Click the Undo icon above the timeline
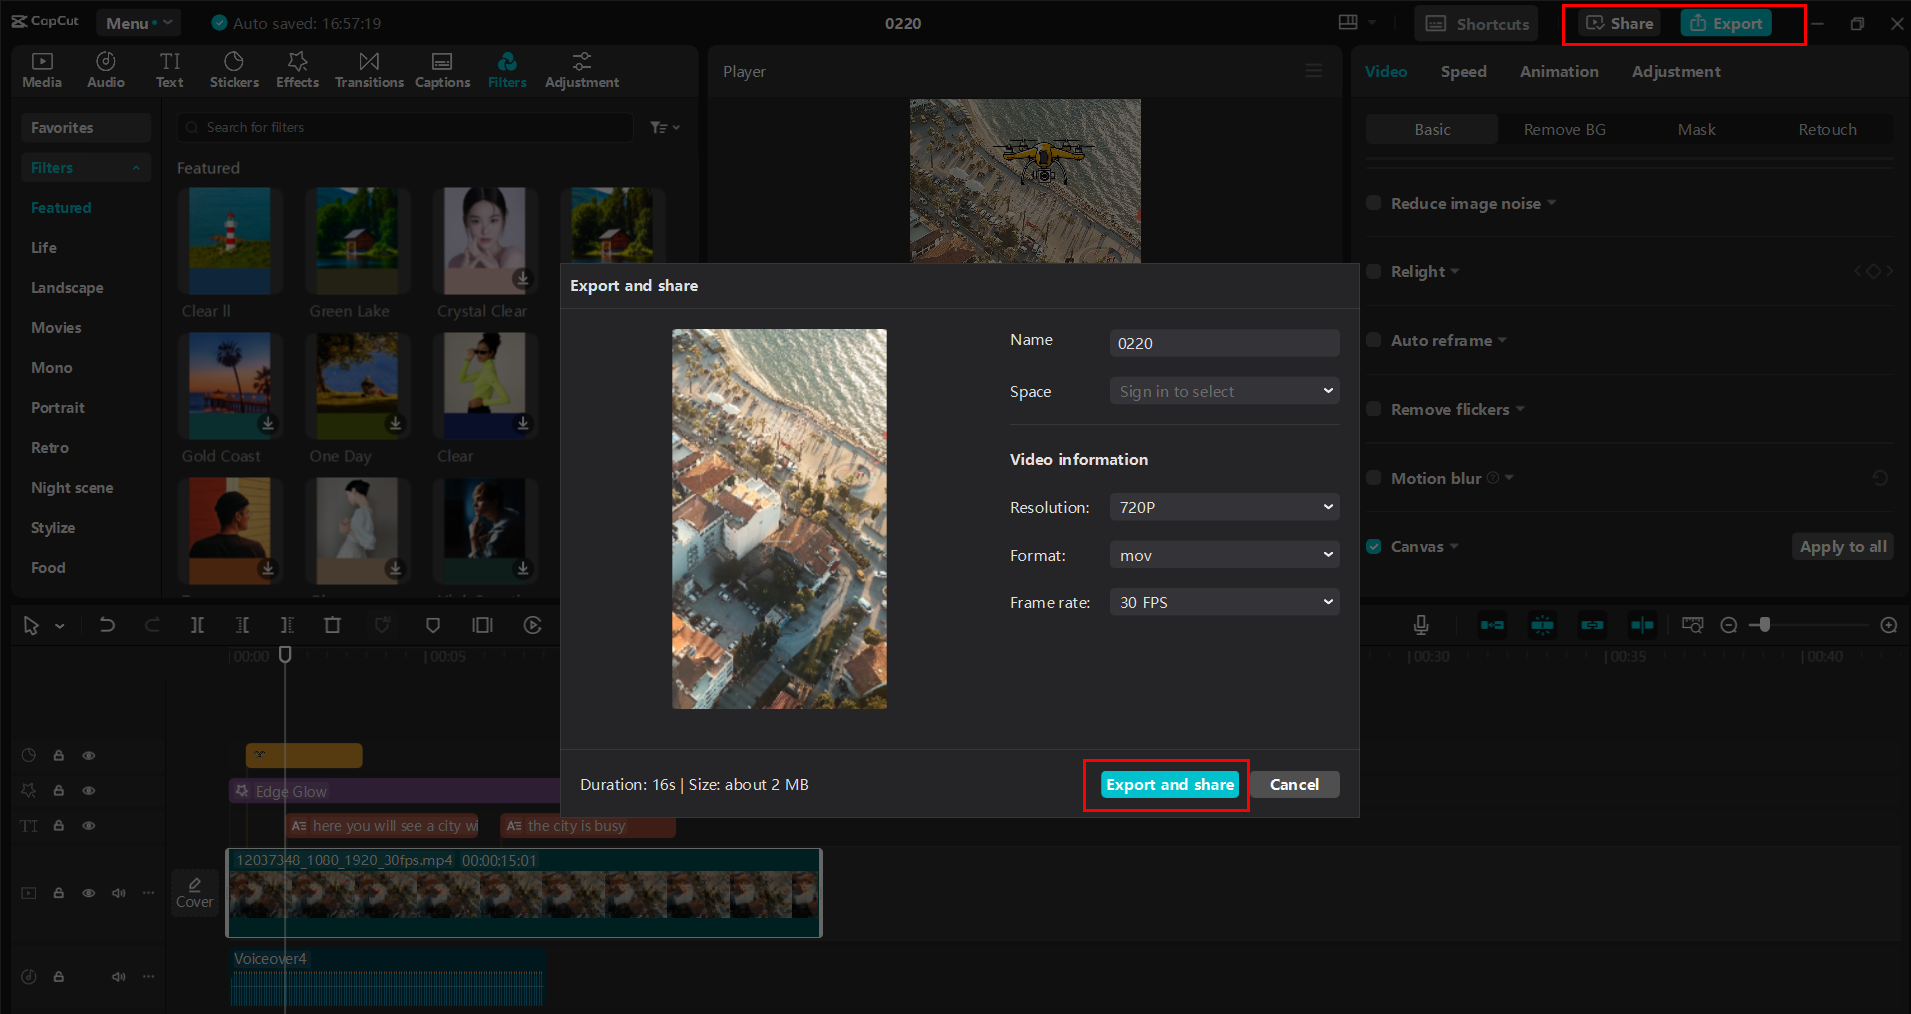 pos(108,624)
